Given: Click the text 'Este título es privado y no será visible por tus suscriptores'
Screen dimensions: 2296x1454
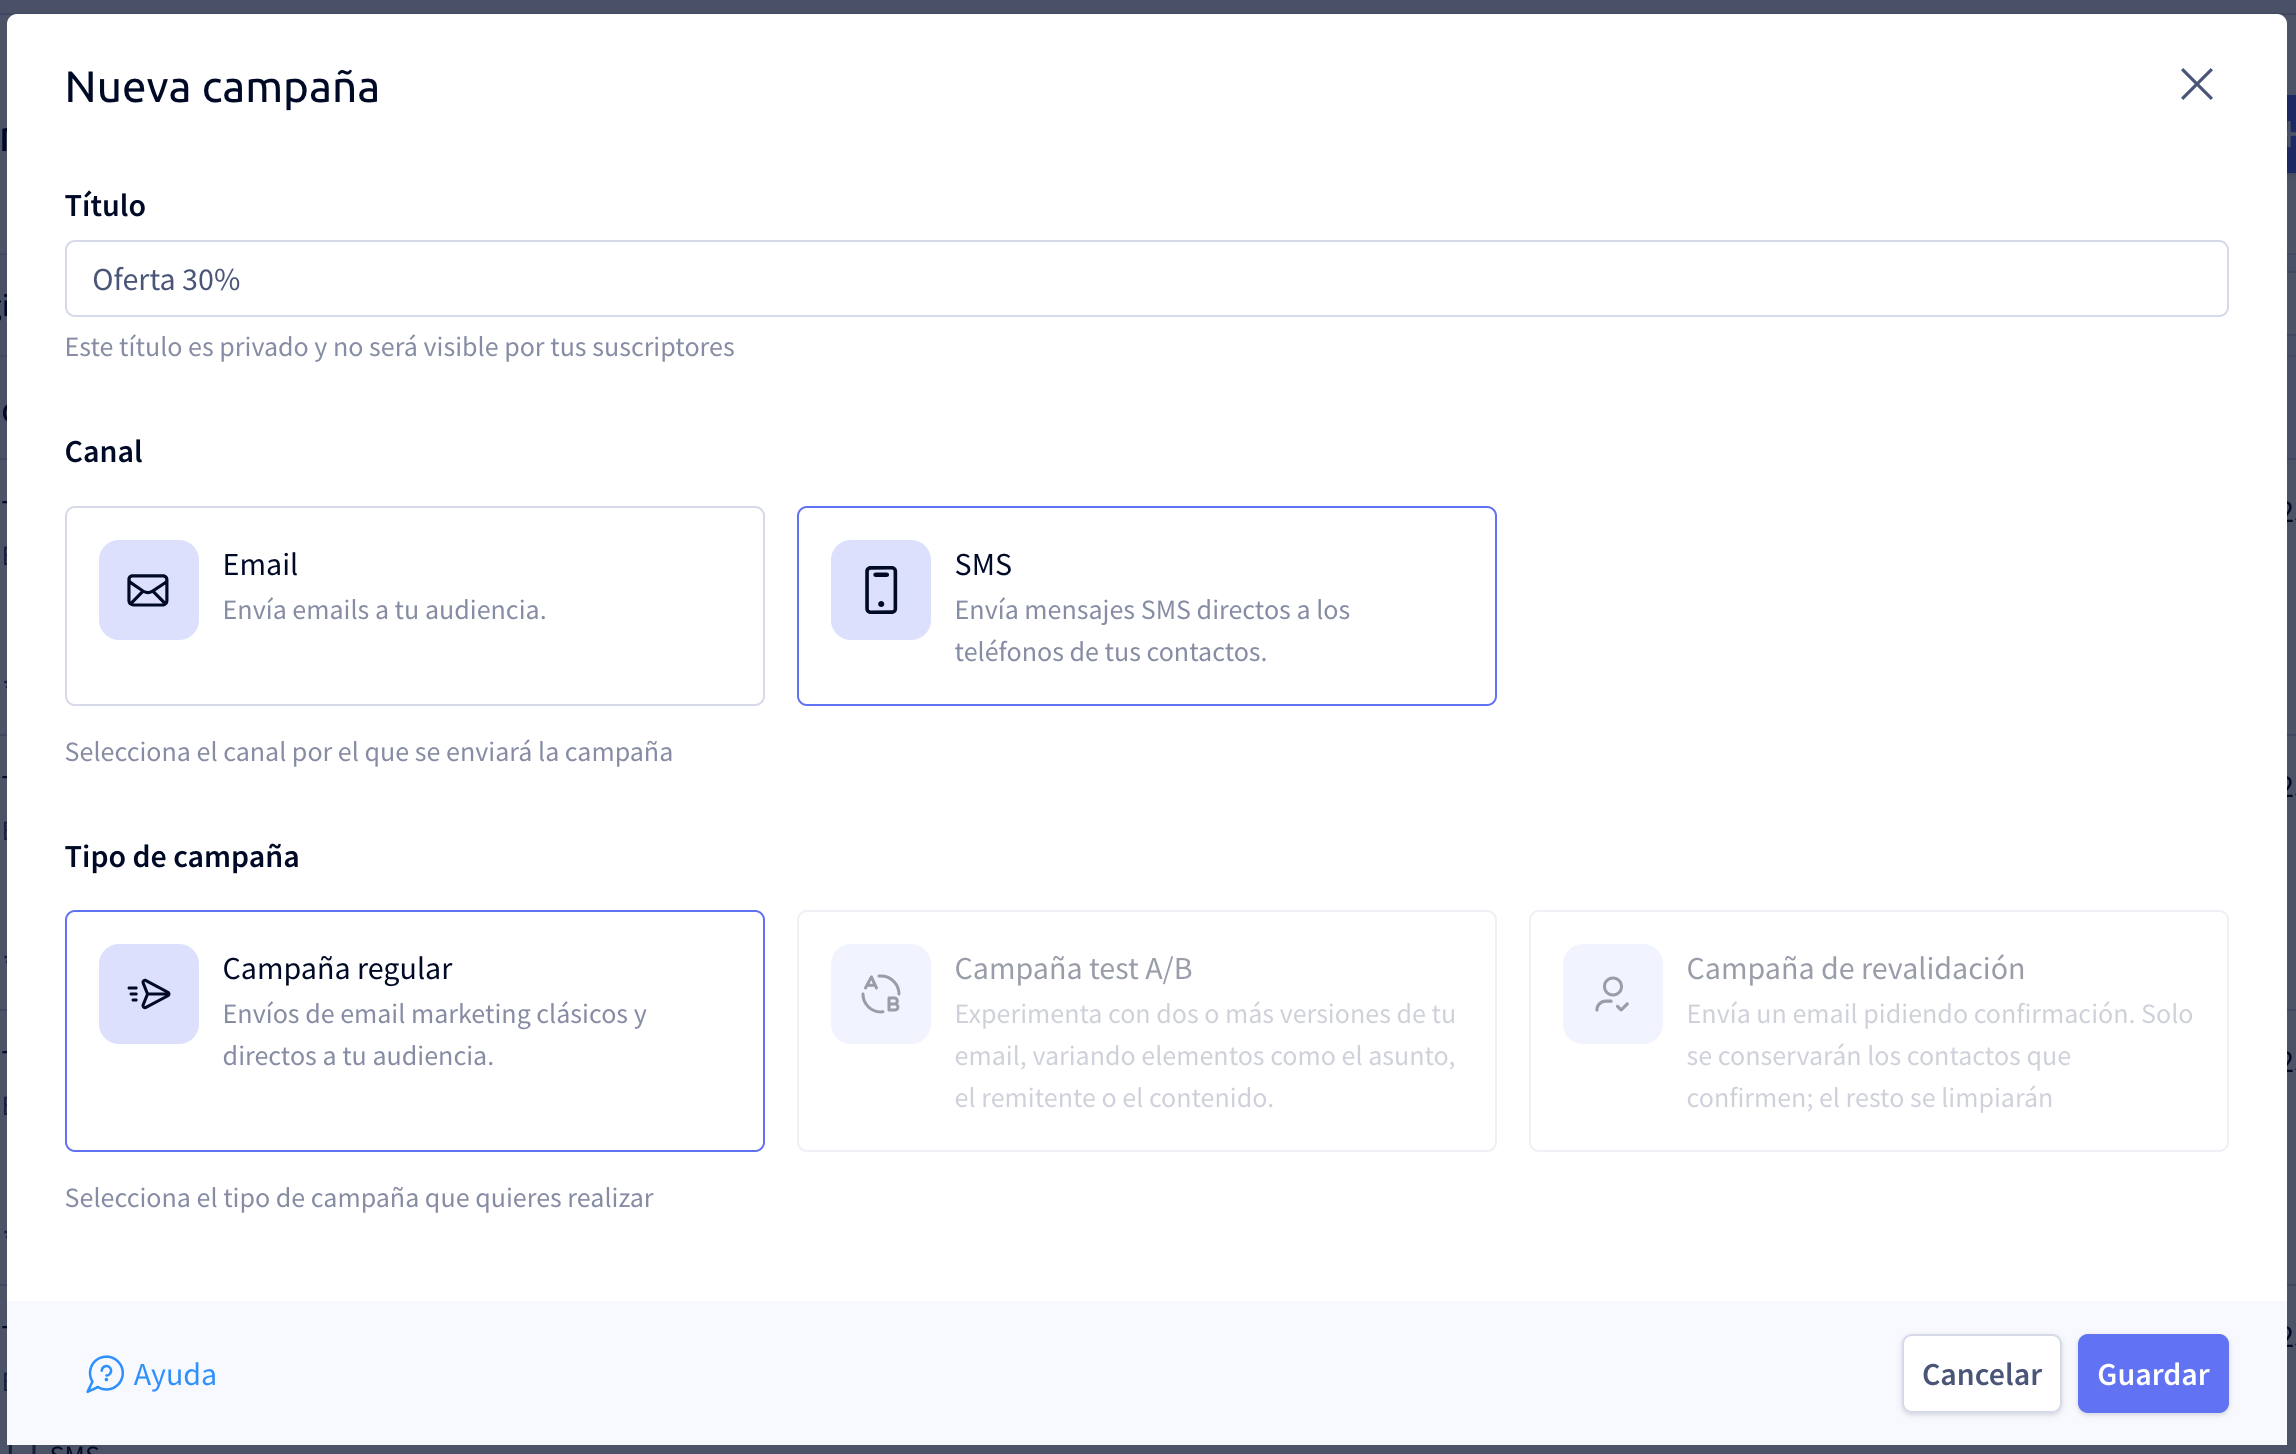Looking at the screenshot, I should click(399, 347).
